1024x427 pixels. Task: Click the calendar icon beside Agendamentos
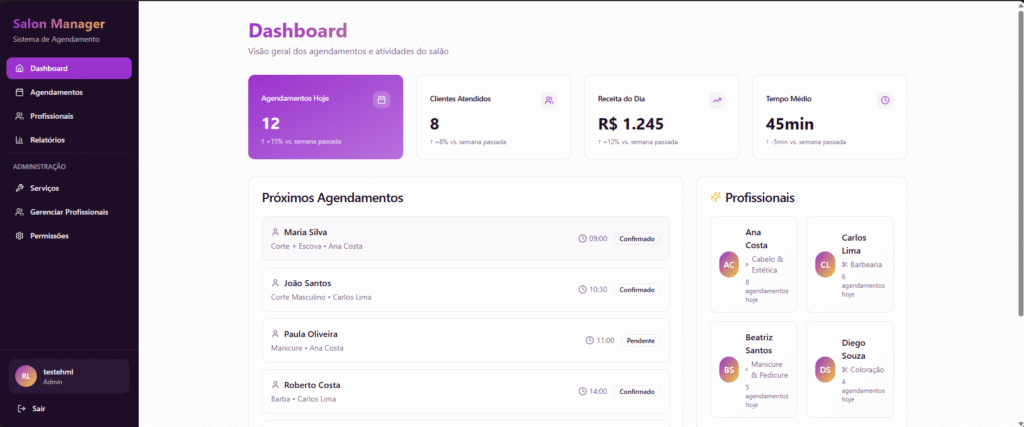20,92
